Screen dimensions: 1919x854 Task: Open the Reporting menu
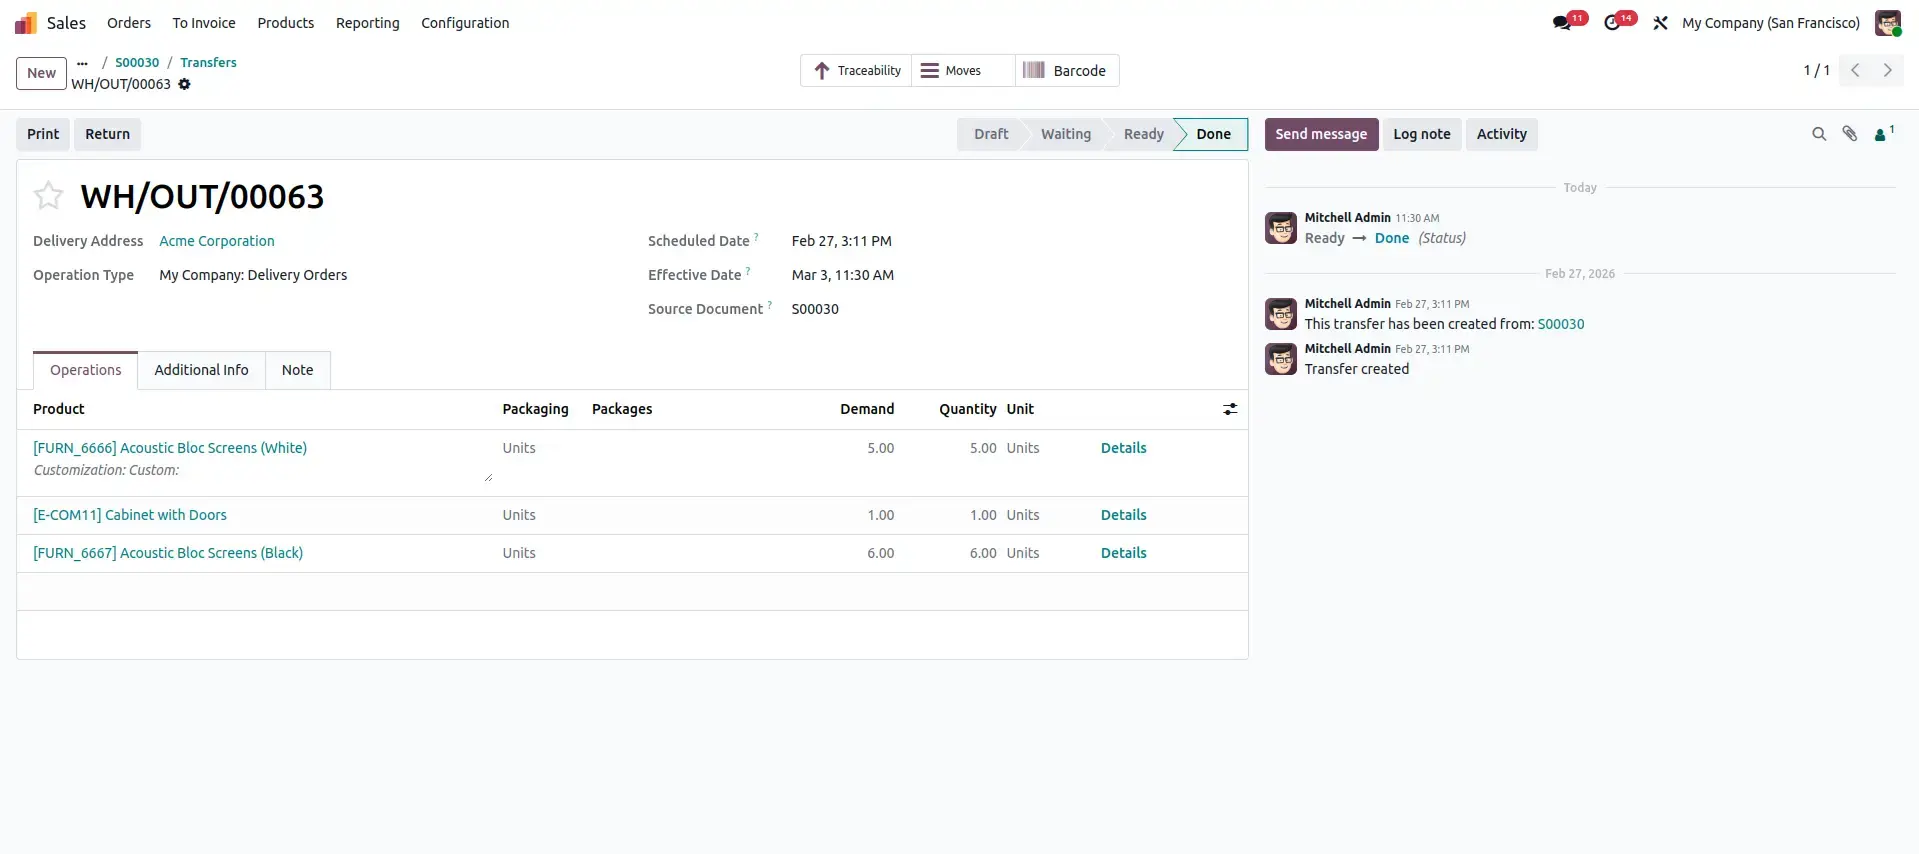tap(367, 23)
